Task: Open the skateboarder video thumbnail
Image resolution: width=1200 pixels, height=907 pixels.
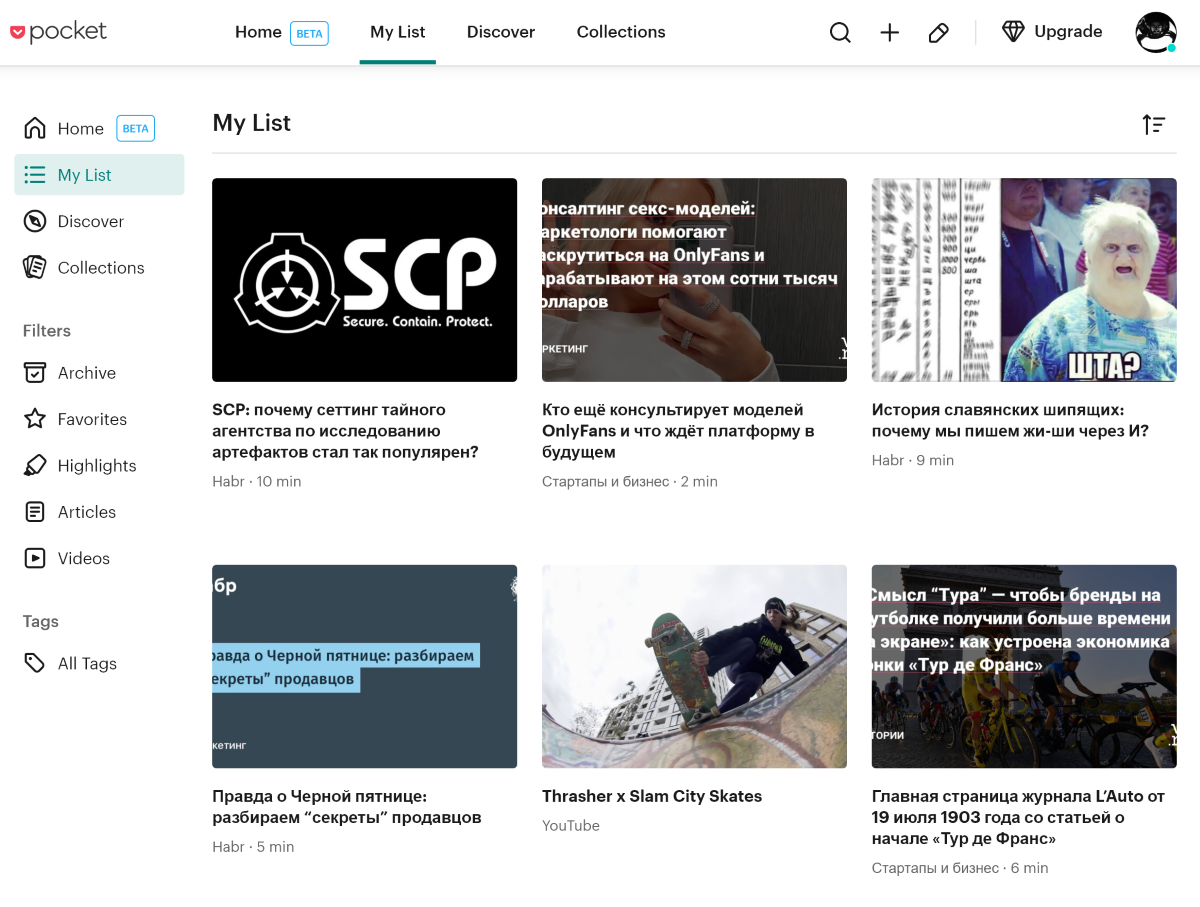Action: coord(694,666)
